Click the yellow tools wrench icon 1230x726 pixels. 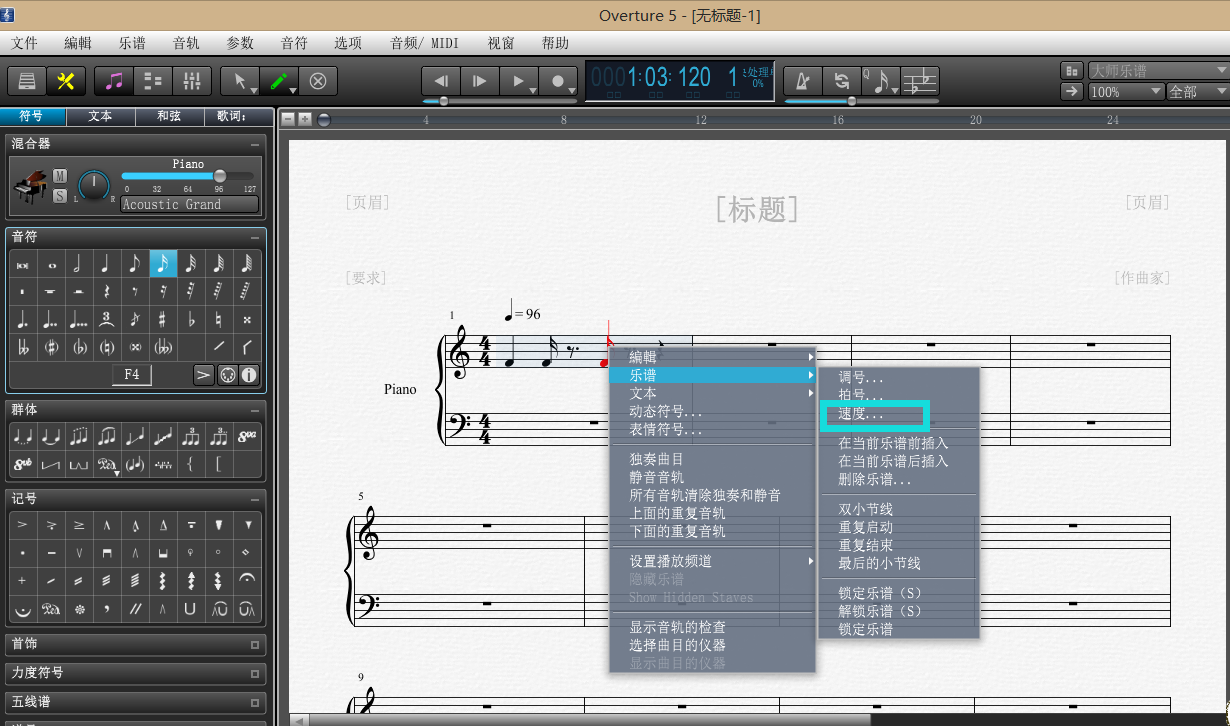tap(67, 81)
